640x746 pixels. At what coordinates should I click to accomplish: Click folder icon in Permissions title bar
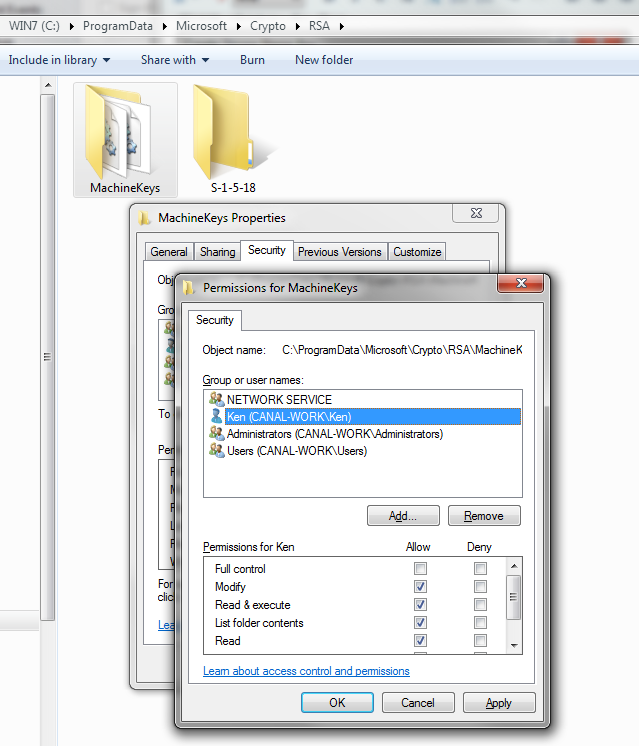pyautogui.click(x=189, y=287)
